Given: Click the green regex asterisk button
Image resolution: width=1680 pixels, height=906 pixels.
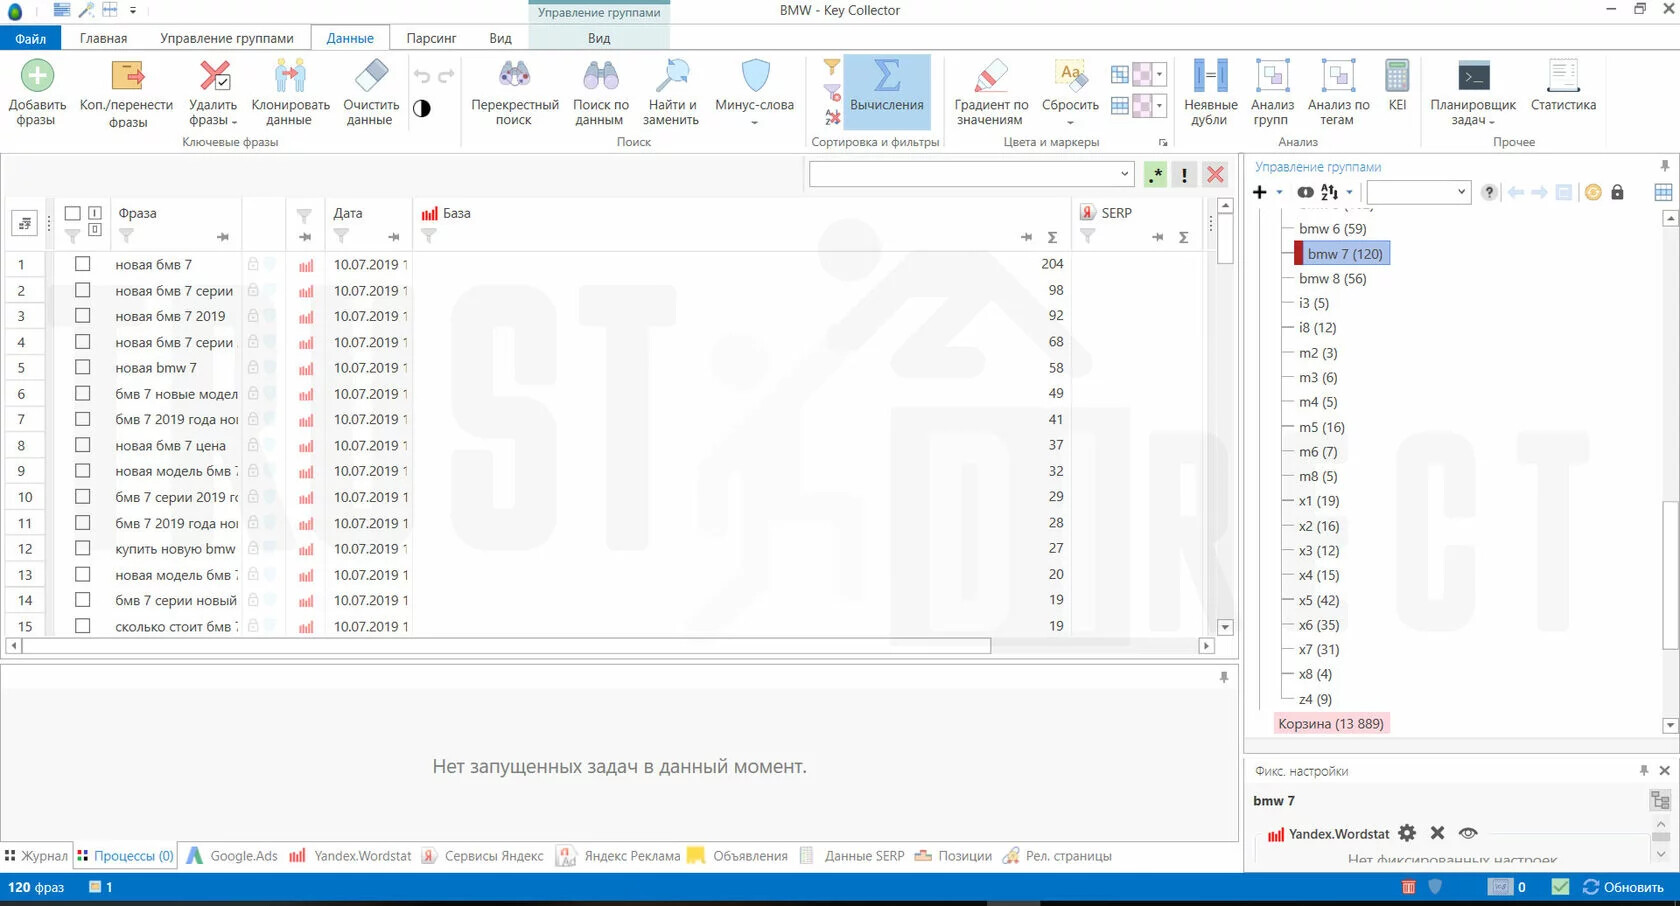Looking at the screenshot, I should click(1155, 175).
